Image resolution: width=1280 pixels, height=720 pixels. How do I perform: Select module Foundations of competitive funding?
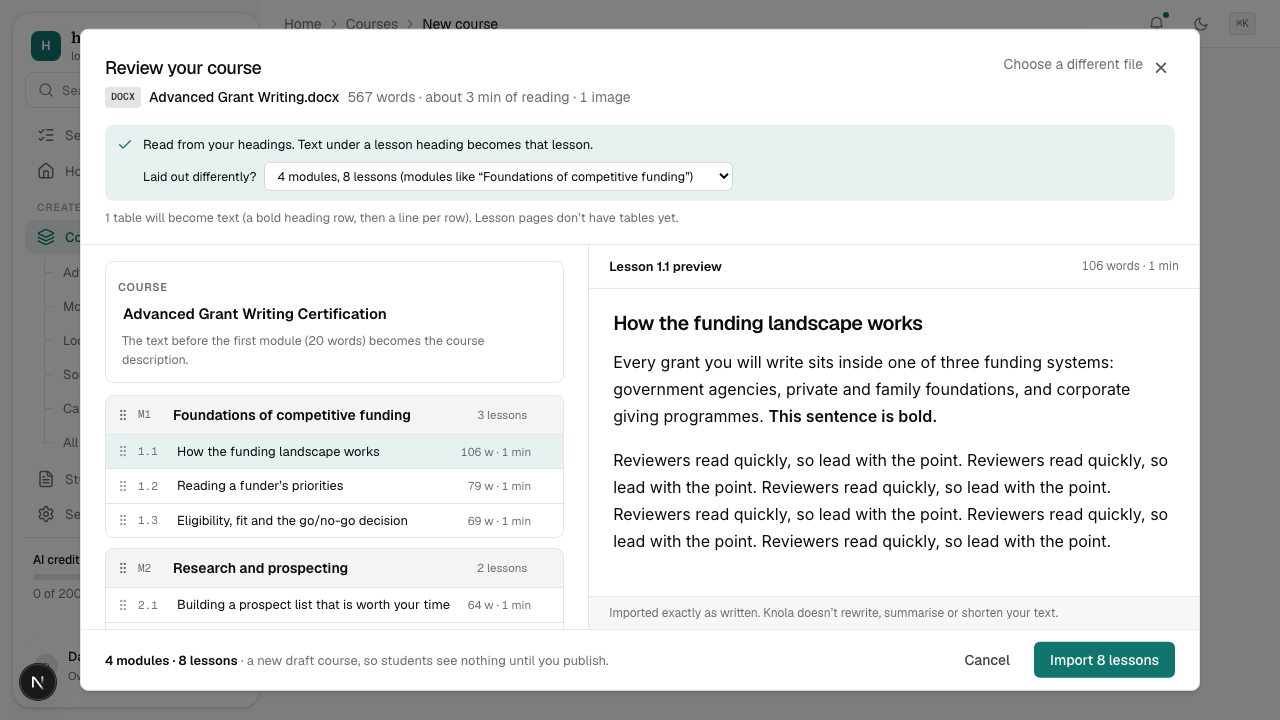tap(334, 415)
